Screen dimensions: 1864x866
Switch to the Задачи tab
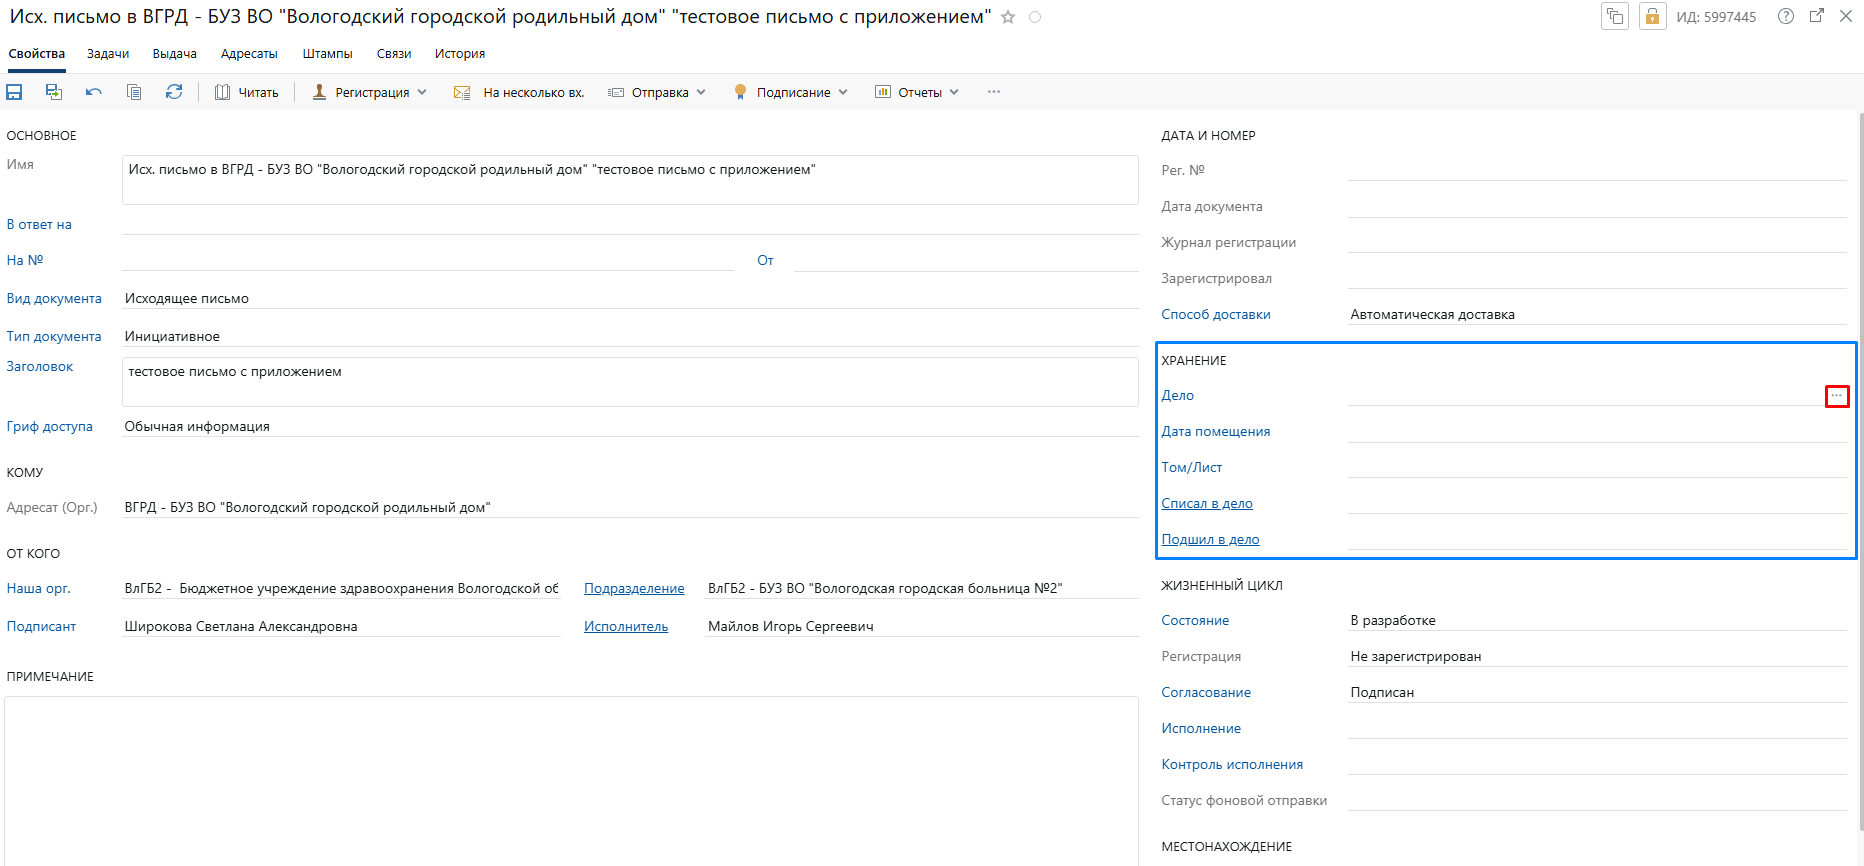tap(108, 54)
